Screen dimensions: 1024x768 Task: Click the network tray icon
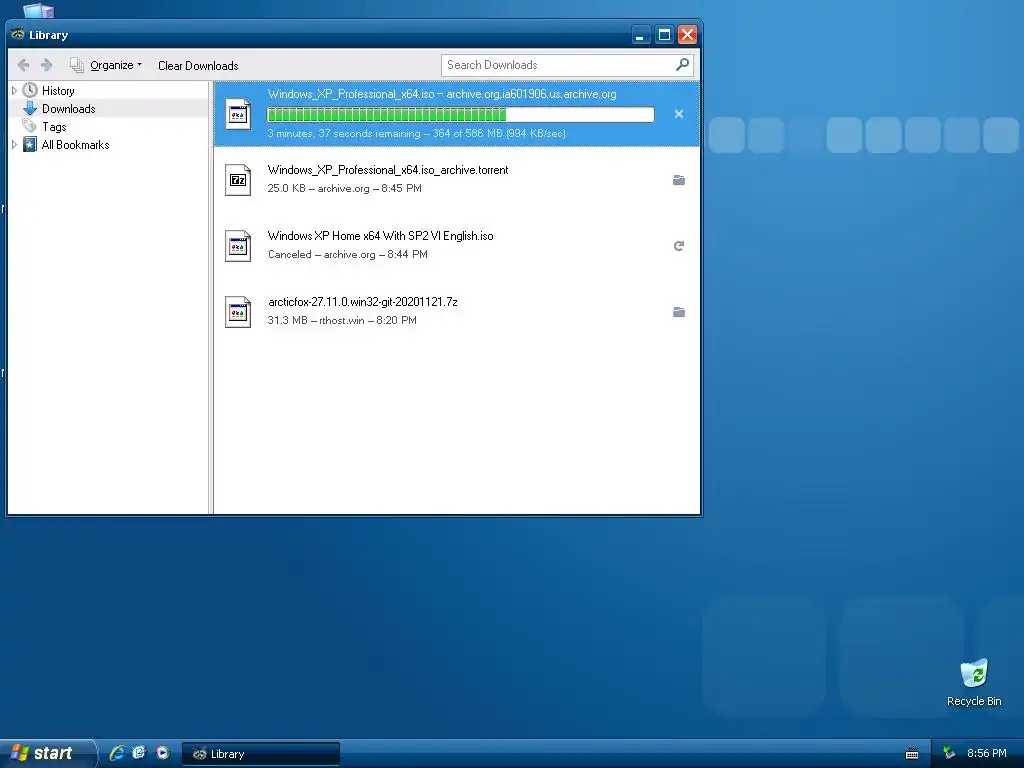click(x=949, y=753)
